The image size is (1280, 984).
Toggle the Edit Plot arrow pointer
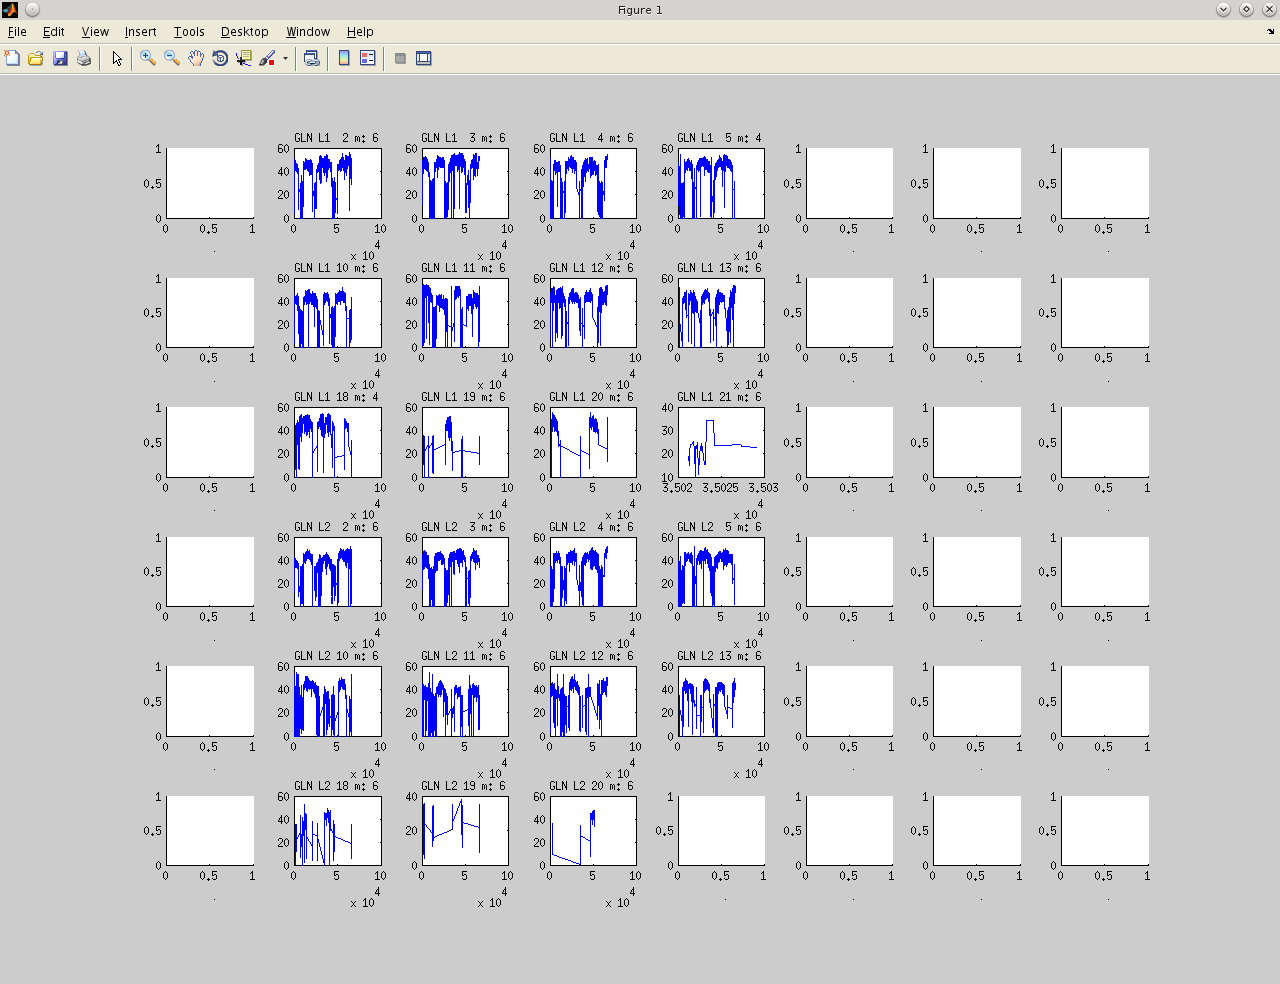coord(117,58)
